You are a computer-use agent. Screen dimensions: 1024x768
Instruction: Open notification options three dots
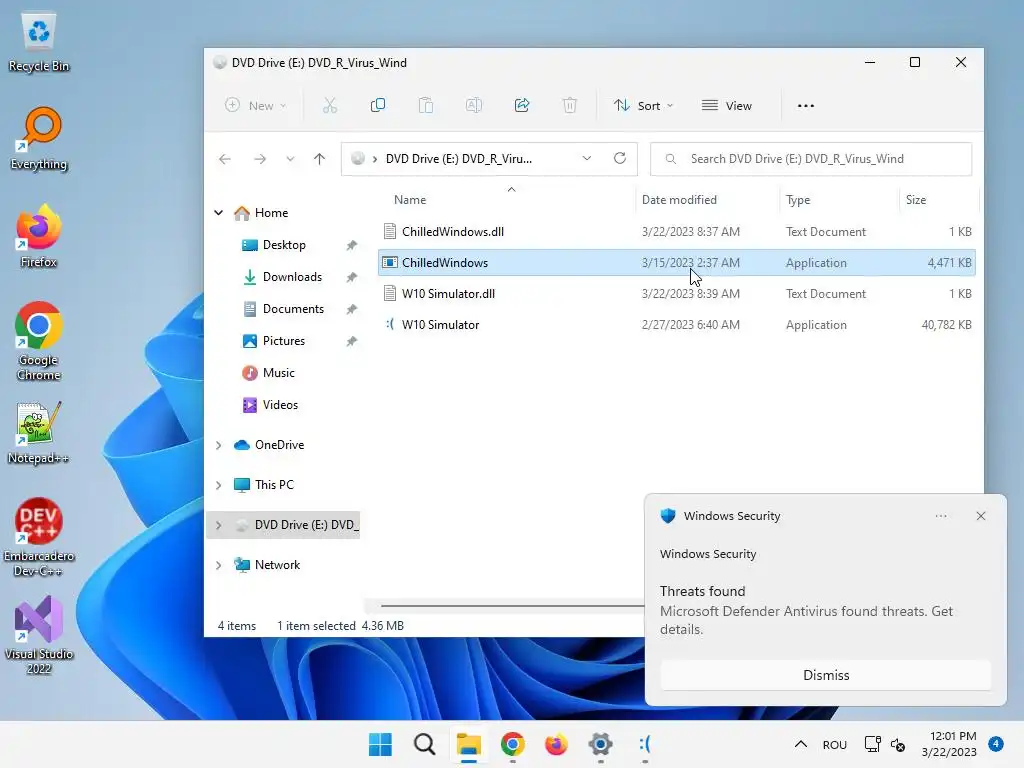click(940, 516)
